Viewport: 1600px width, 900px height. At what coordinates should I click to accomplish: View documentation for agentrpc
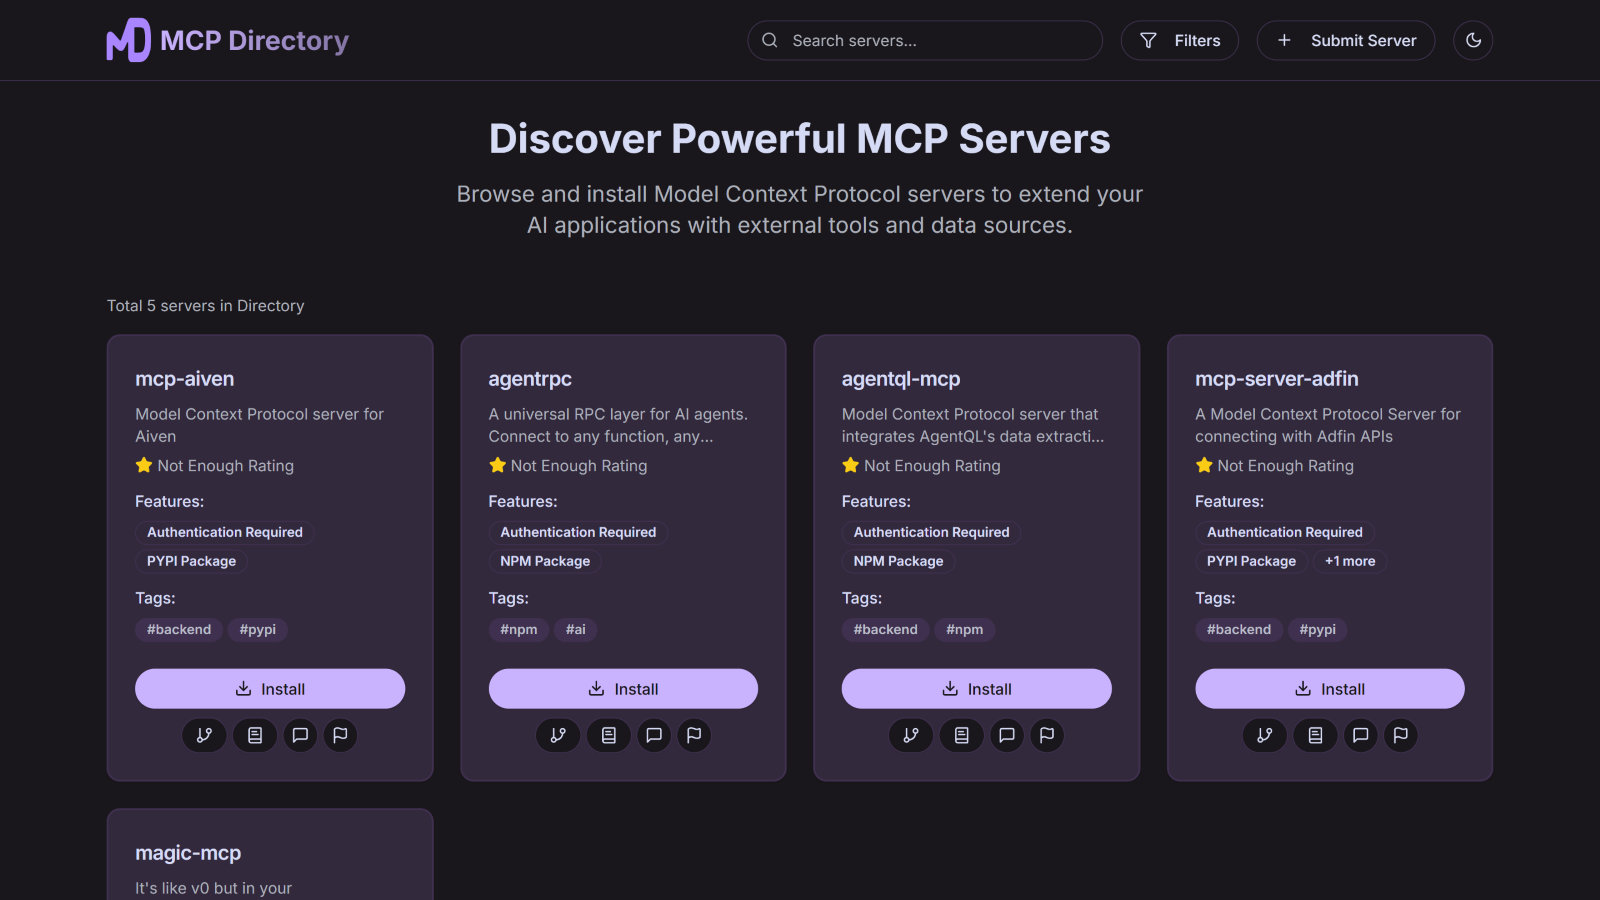click(608, 735)
